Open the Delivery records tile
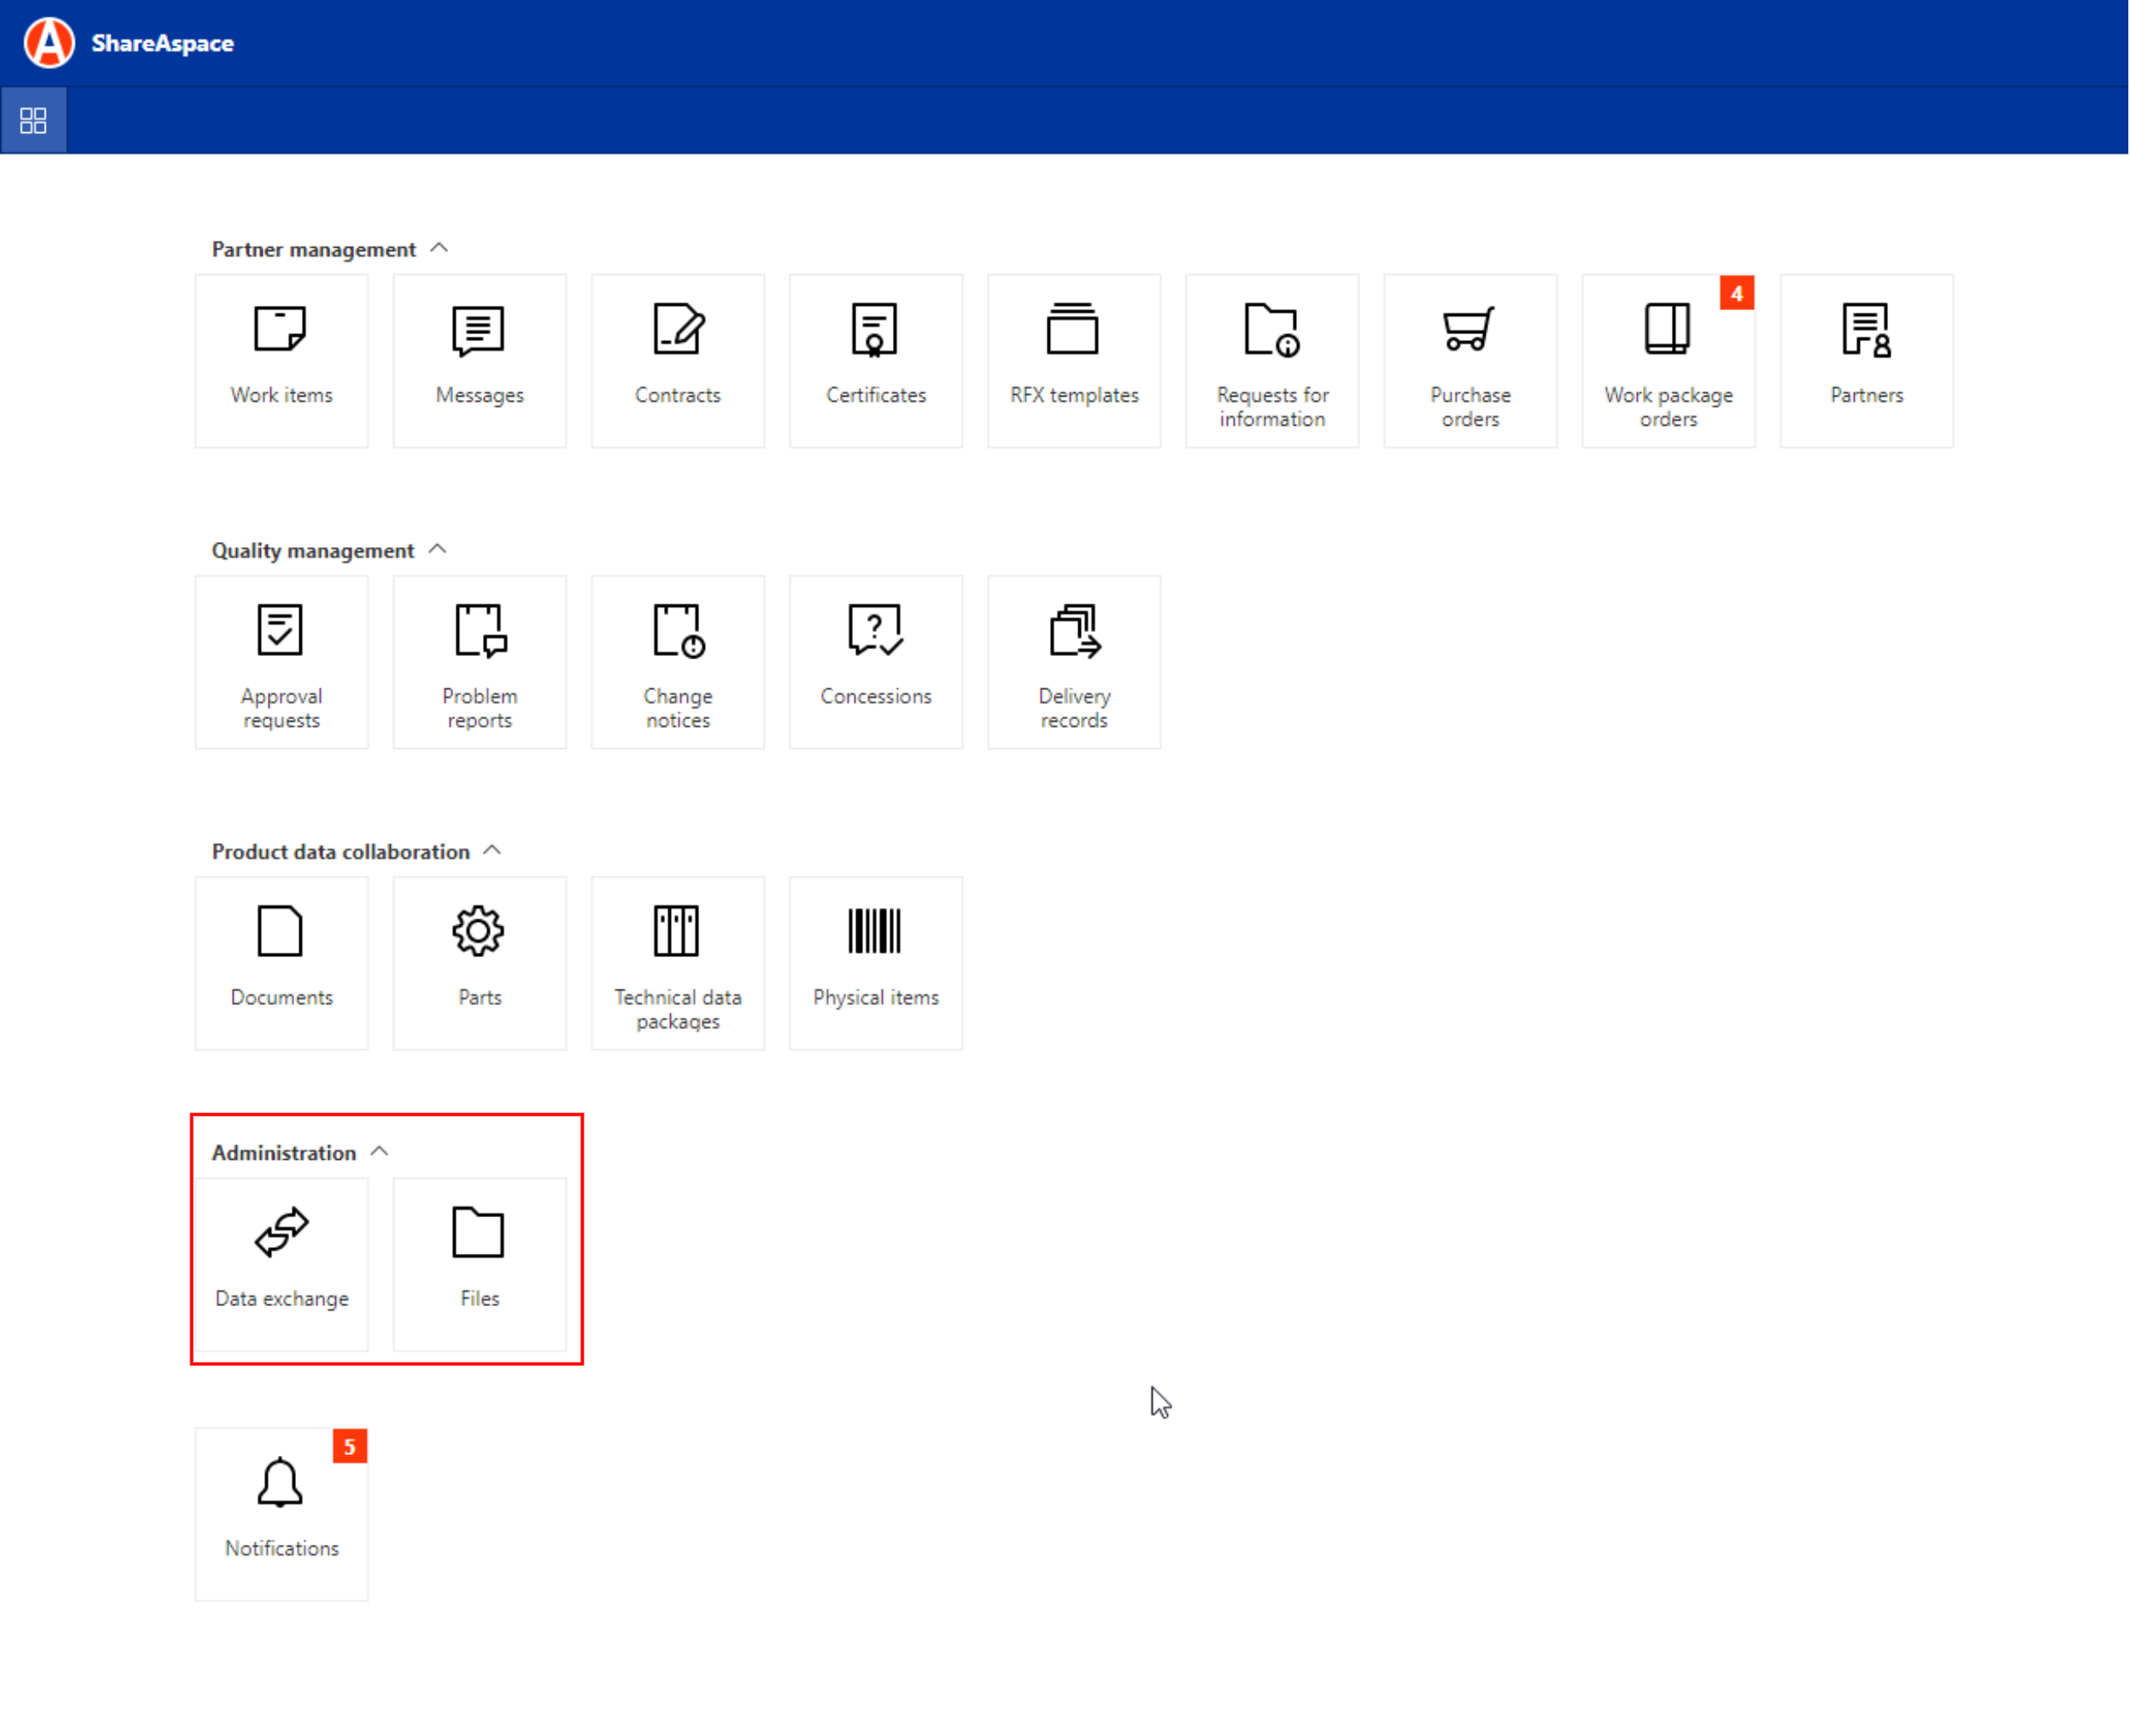The height and width of the screenshot is (1736, 2130). pyautogui.click(x=1073, y=661)
